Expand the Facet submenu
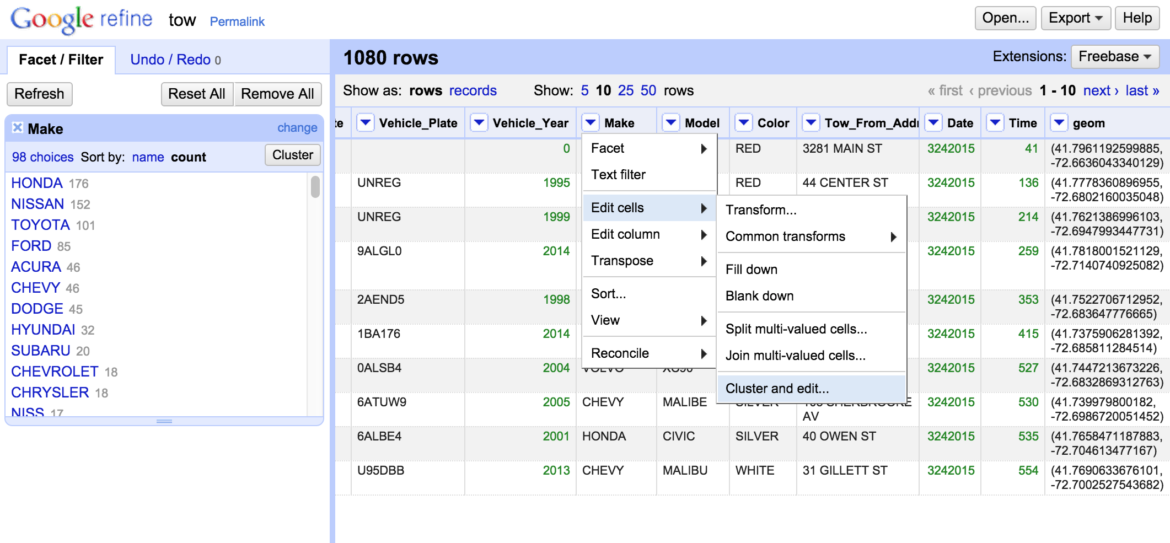 pos(649,148)
